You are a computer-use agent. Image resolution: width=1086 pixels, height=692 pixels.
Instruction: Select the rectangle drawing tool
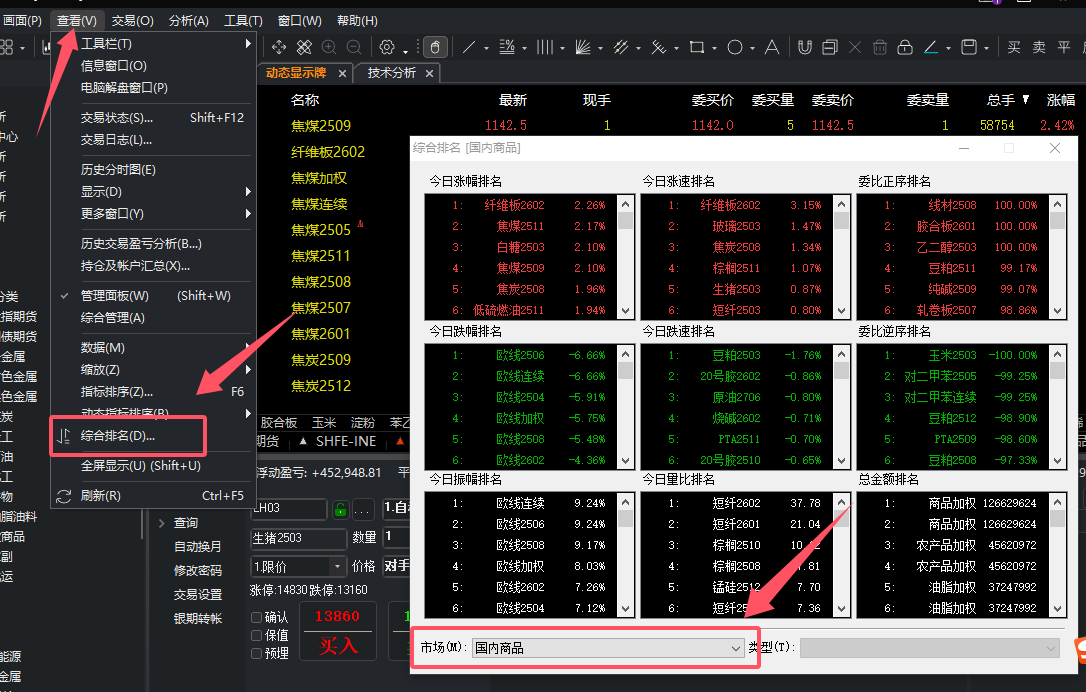(x=697, y=47)
